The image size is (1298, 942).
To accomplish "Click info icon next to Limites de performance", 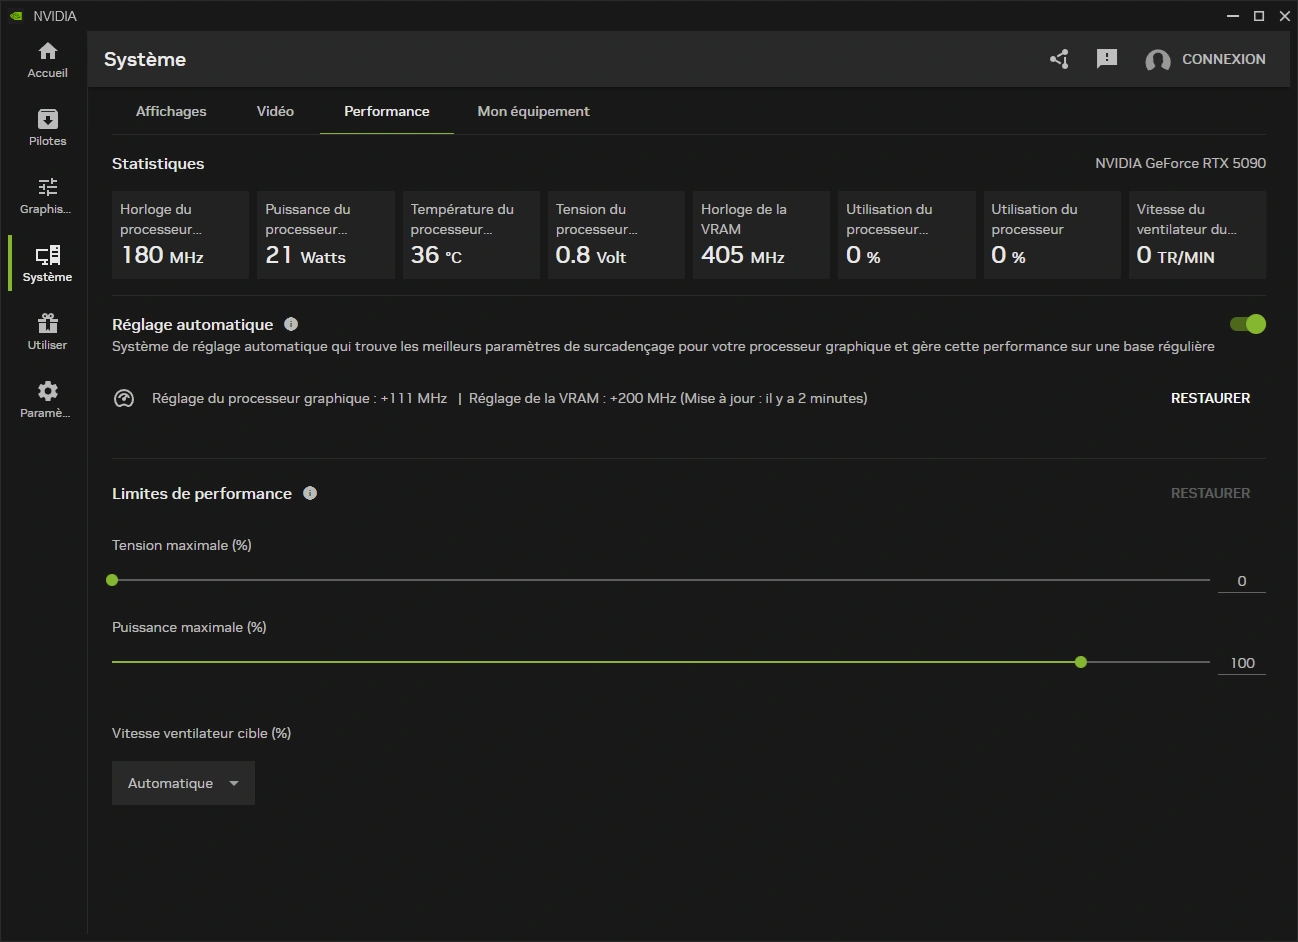I will (x=310, y=493).
